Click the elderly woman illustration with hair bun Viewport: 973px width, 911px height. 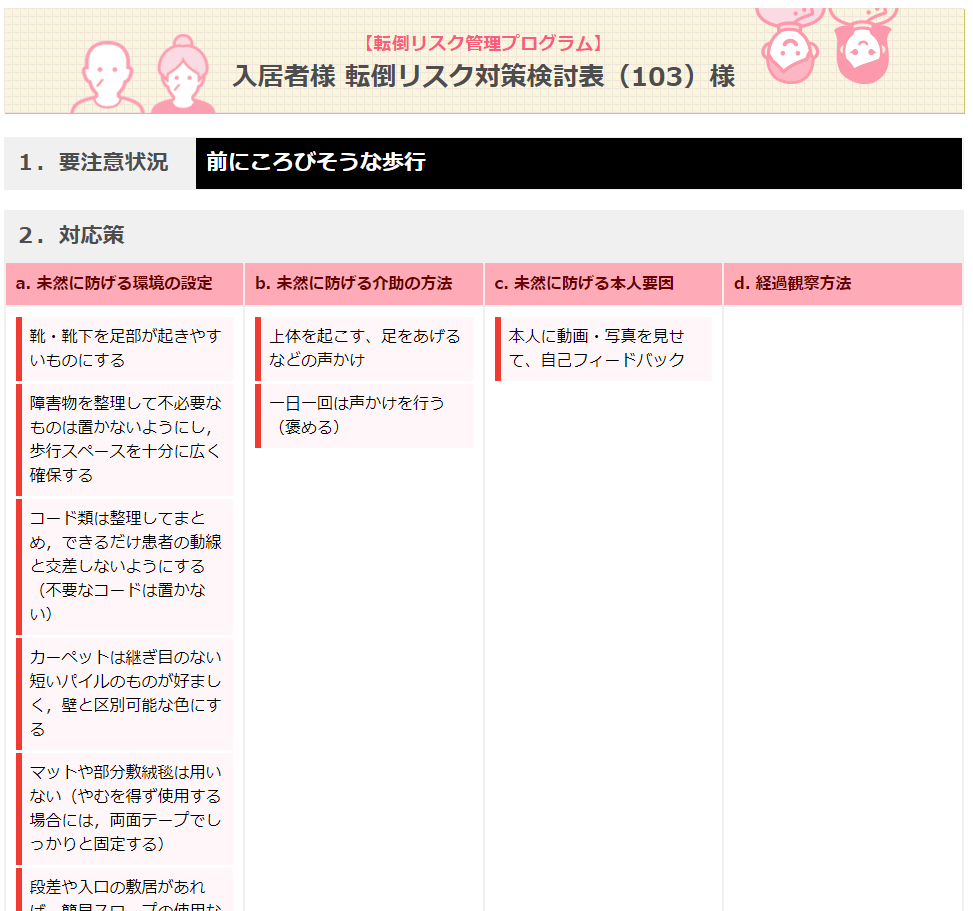coord(182,76)
